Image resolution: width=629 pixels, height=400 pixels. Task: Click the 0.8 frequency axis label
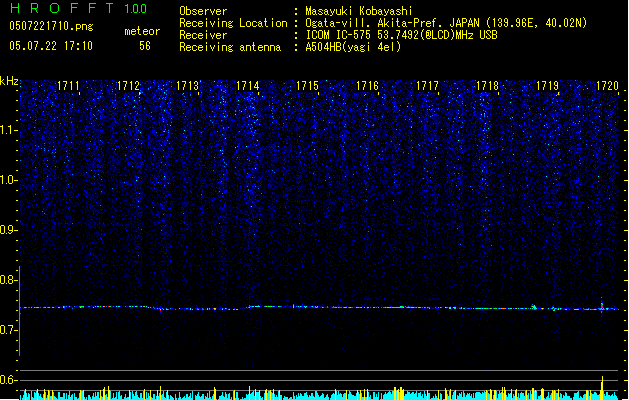[8, 280]
